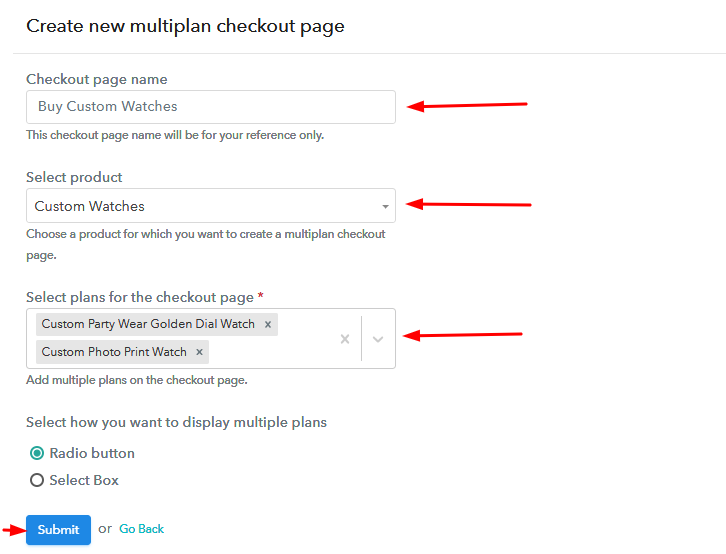Click the "Select product" field label
The width and height of the screenshot is (726, 554).
click(x=74, y=177)
